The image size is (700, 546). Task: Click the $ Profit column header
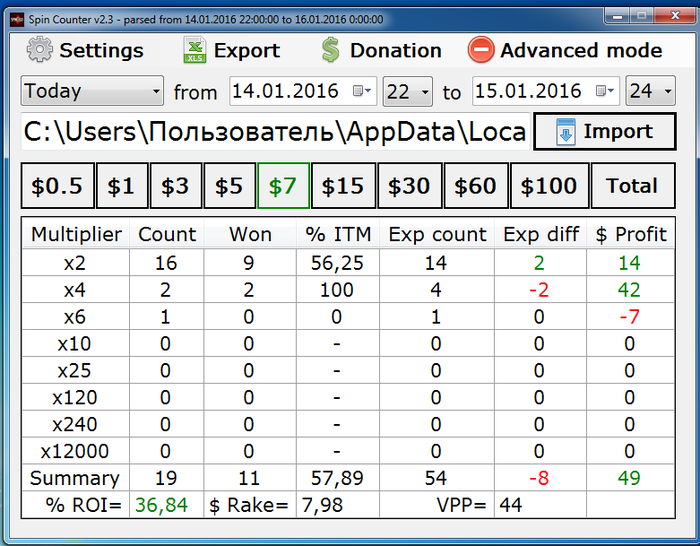(630, 234)
